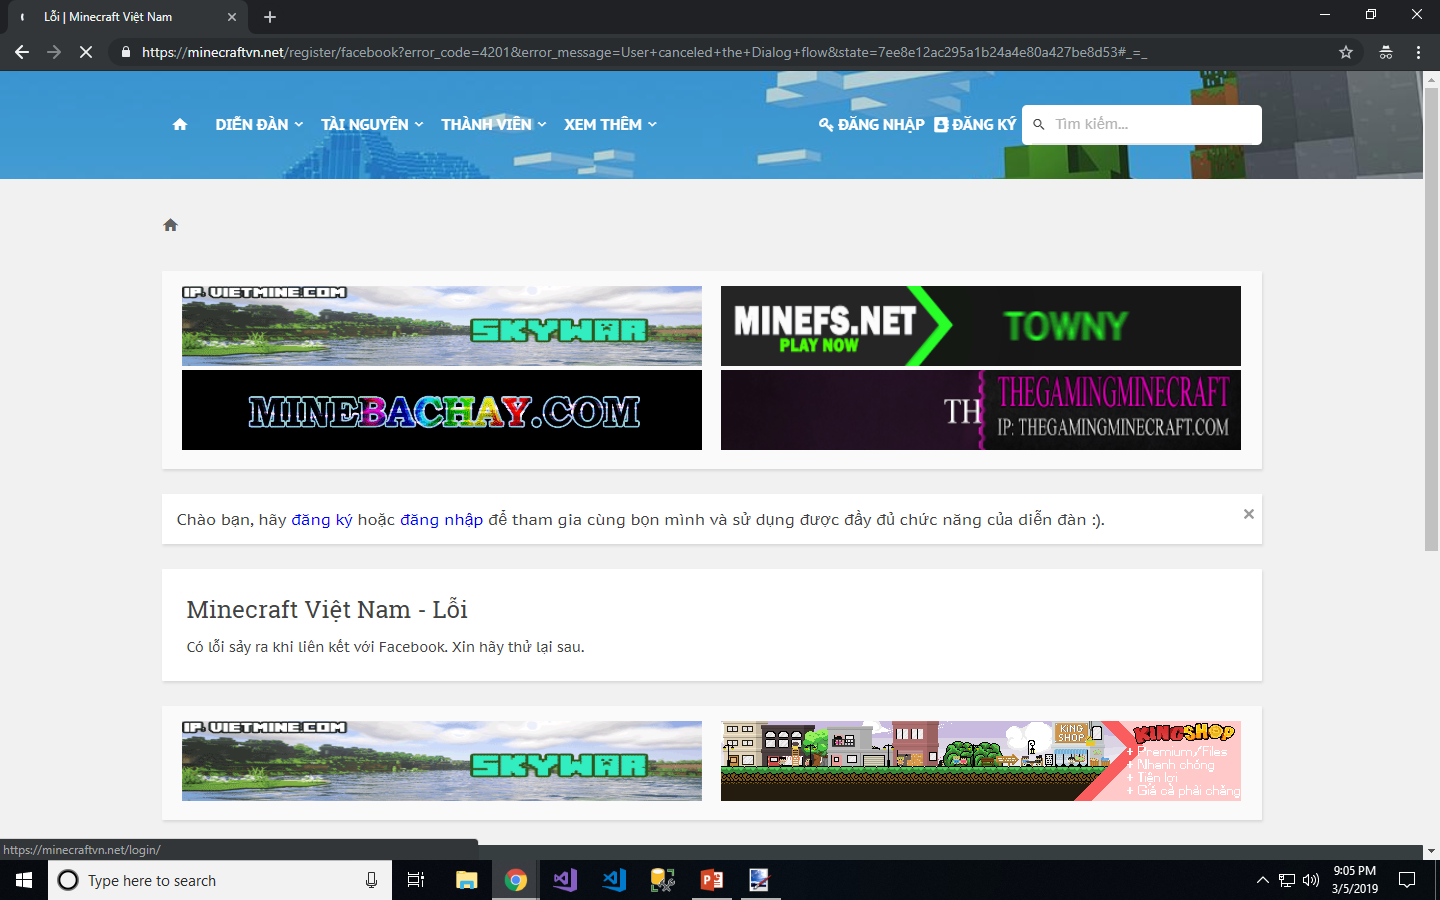
Task: Click the scrollbar up arrow
Action: point(1431,78)
